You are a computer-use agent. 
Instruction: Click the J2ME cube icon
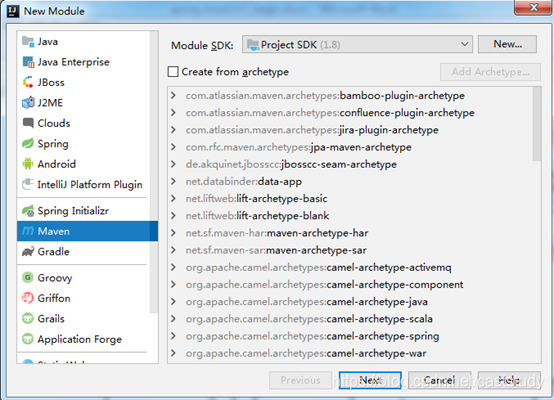pyautogui.click(x=28, y=103)
